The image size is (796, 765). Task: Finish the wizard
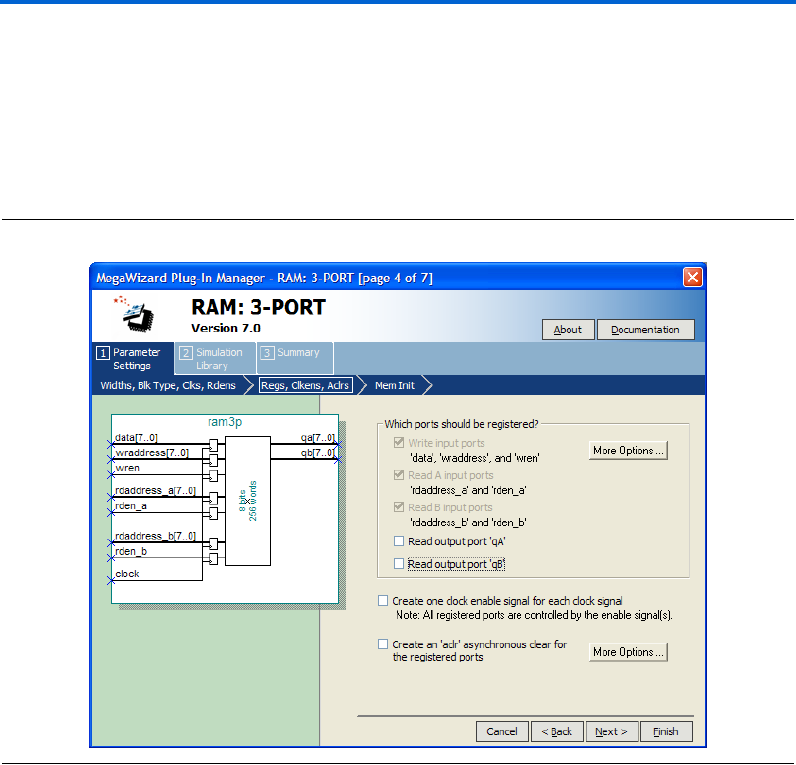[x=666, y=731]
